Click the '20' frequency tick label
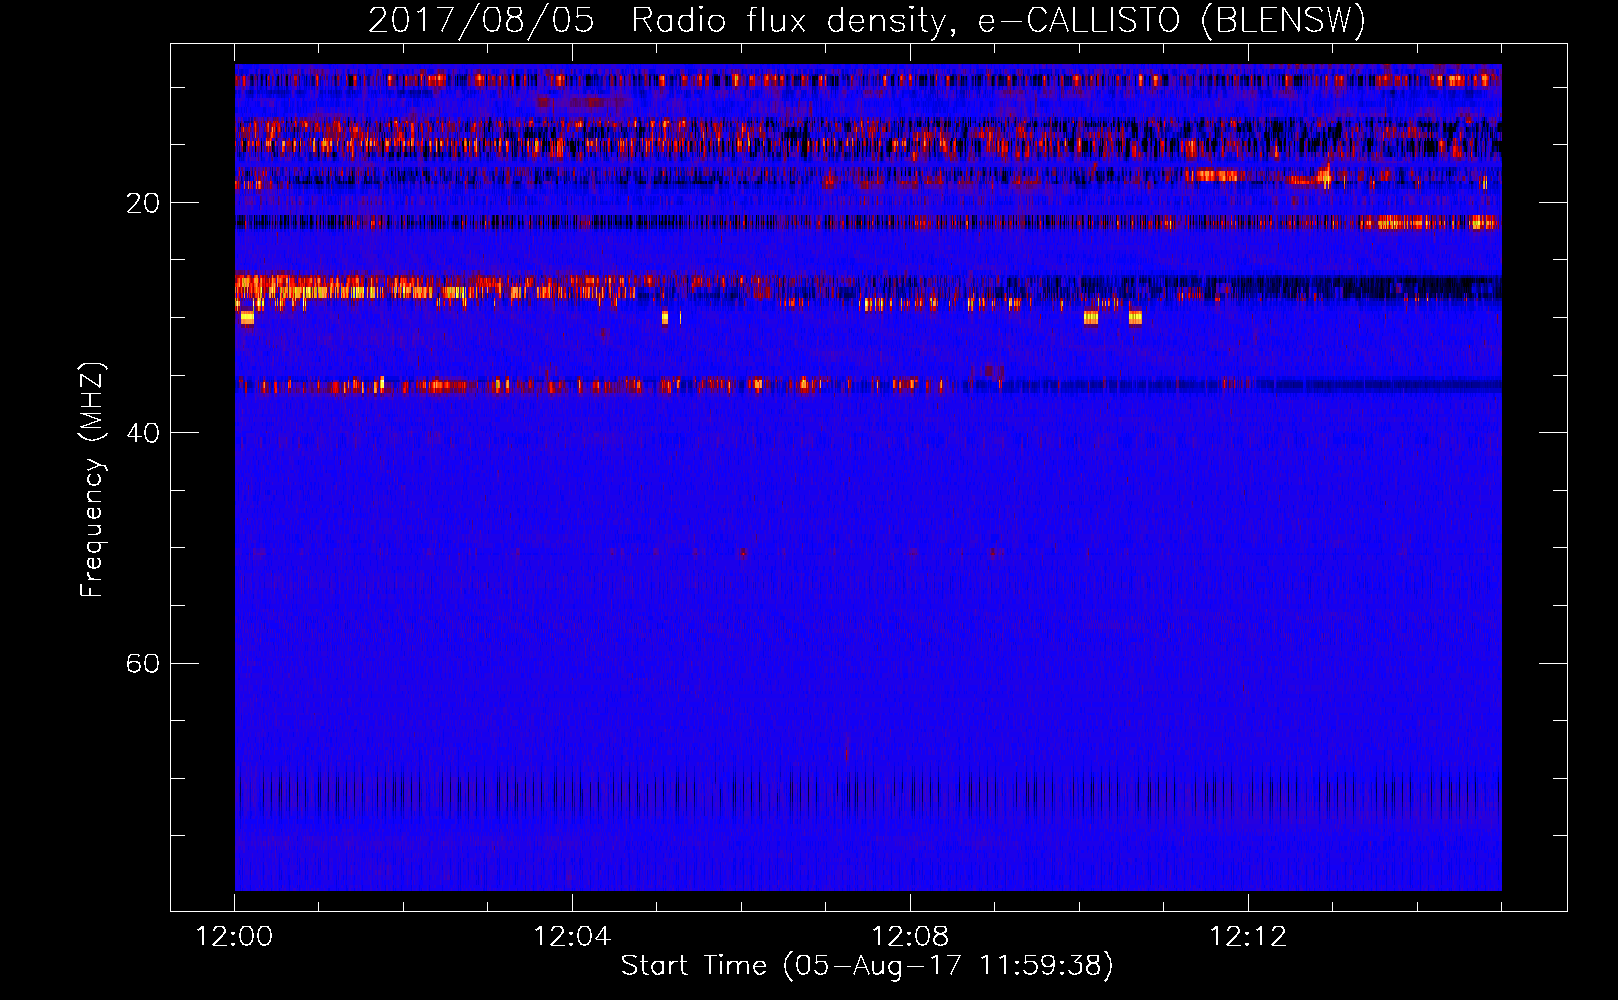1618x1000 pixels. coord(142,203)
